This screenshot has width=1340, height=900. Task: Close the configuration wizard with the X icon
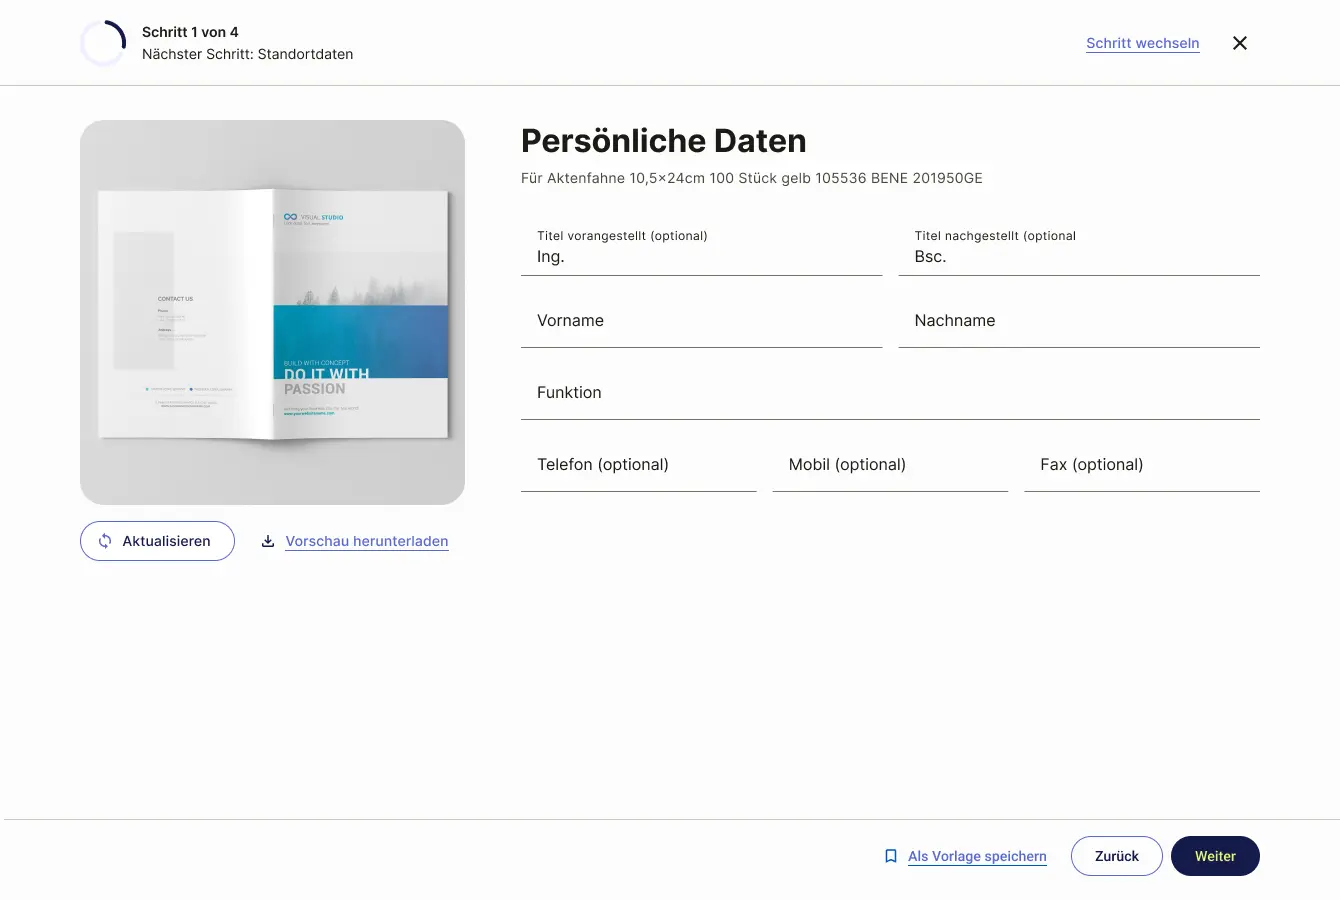[1239, 43]
